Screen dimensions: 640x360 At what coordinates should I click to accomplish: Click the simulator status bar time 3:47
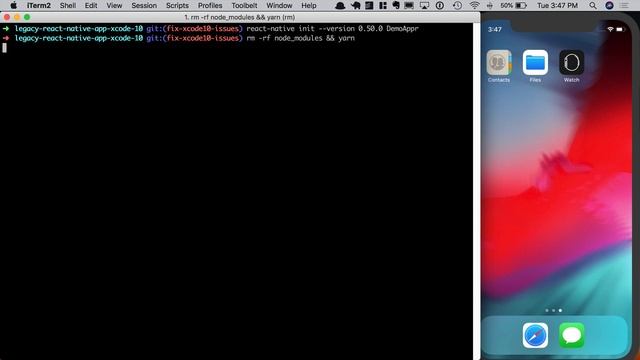(495, 29)
